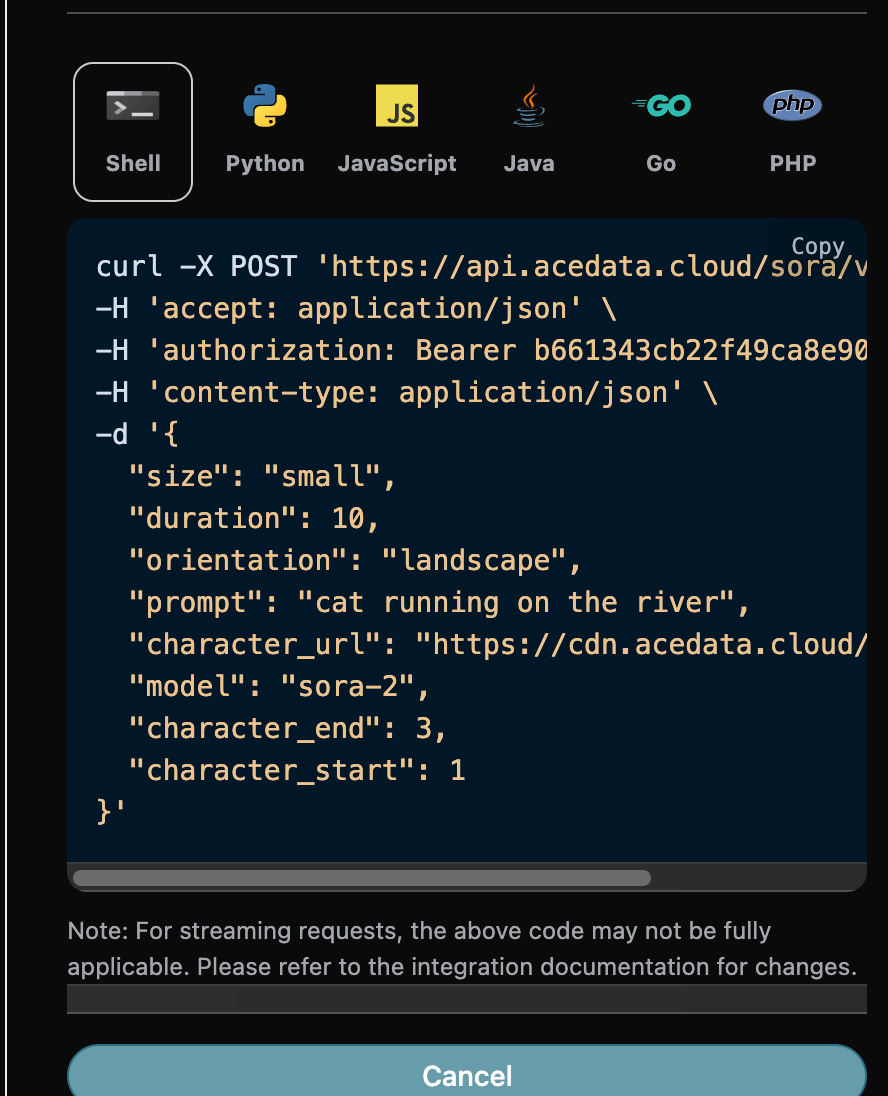Click the authorization Bearer header line
888x1096 pixels.
coord(481,351)
